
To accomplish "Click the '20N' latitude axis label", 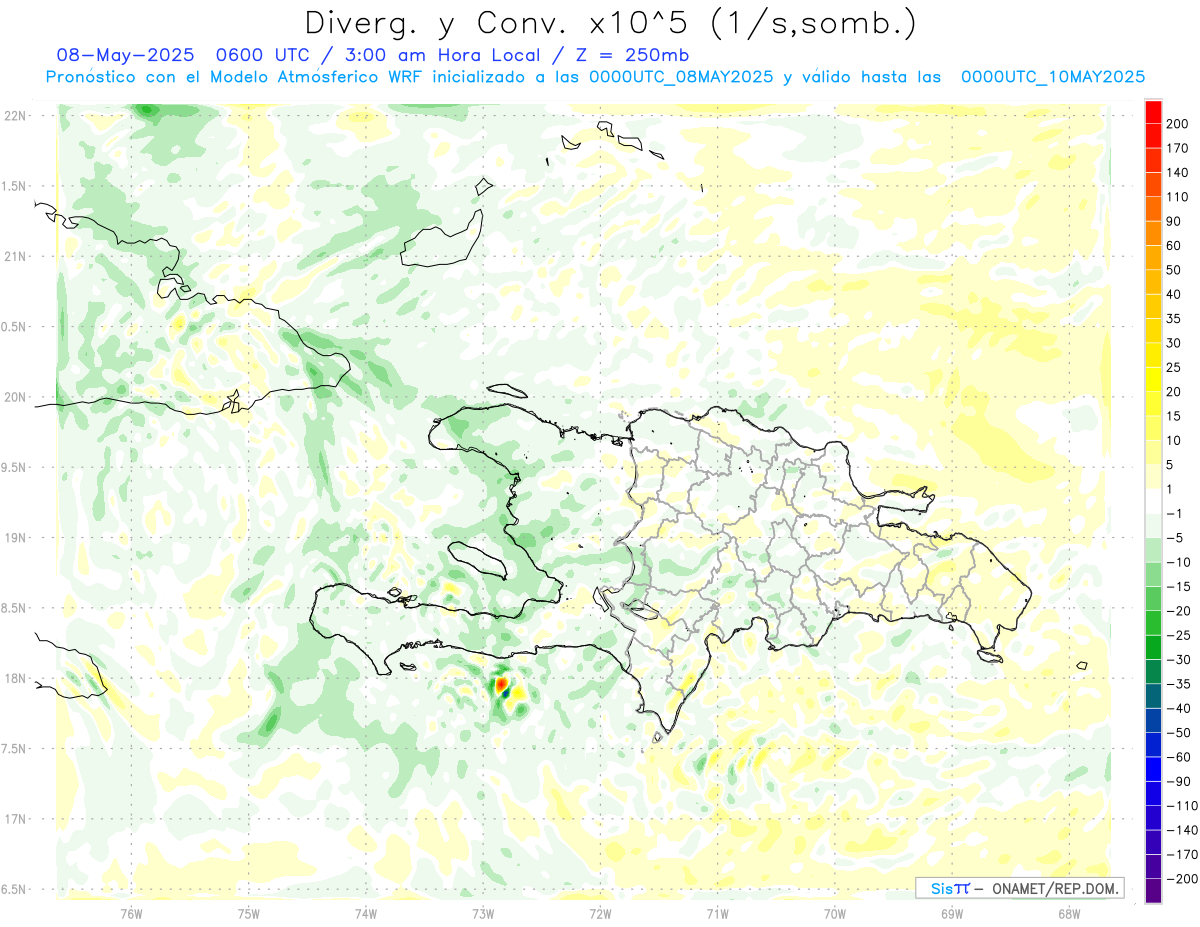I will point(14,397).
